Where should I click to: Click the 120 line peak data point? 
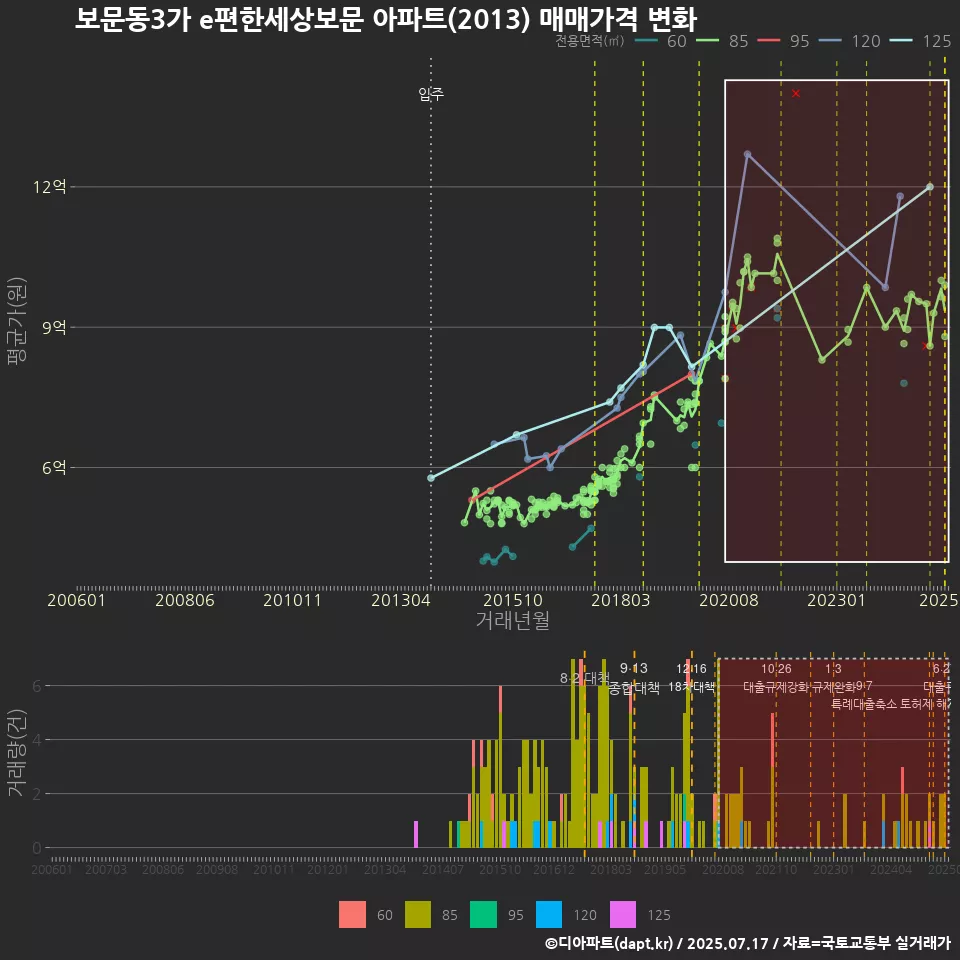[x=747, y=154]
